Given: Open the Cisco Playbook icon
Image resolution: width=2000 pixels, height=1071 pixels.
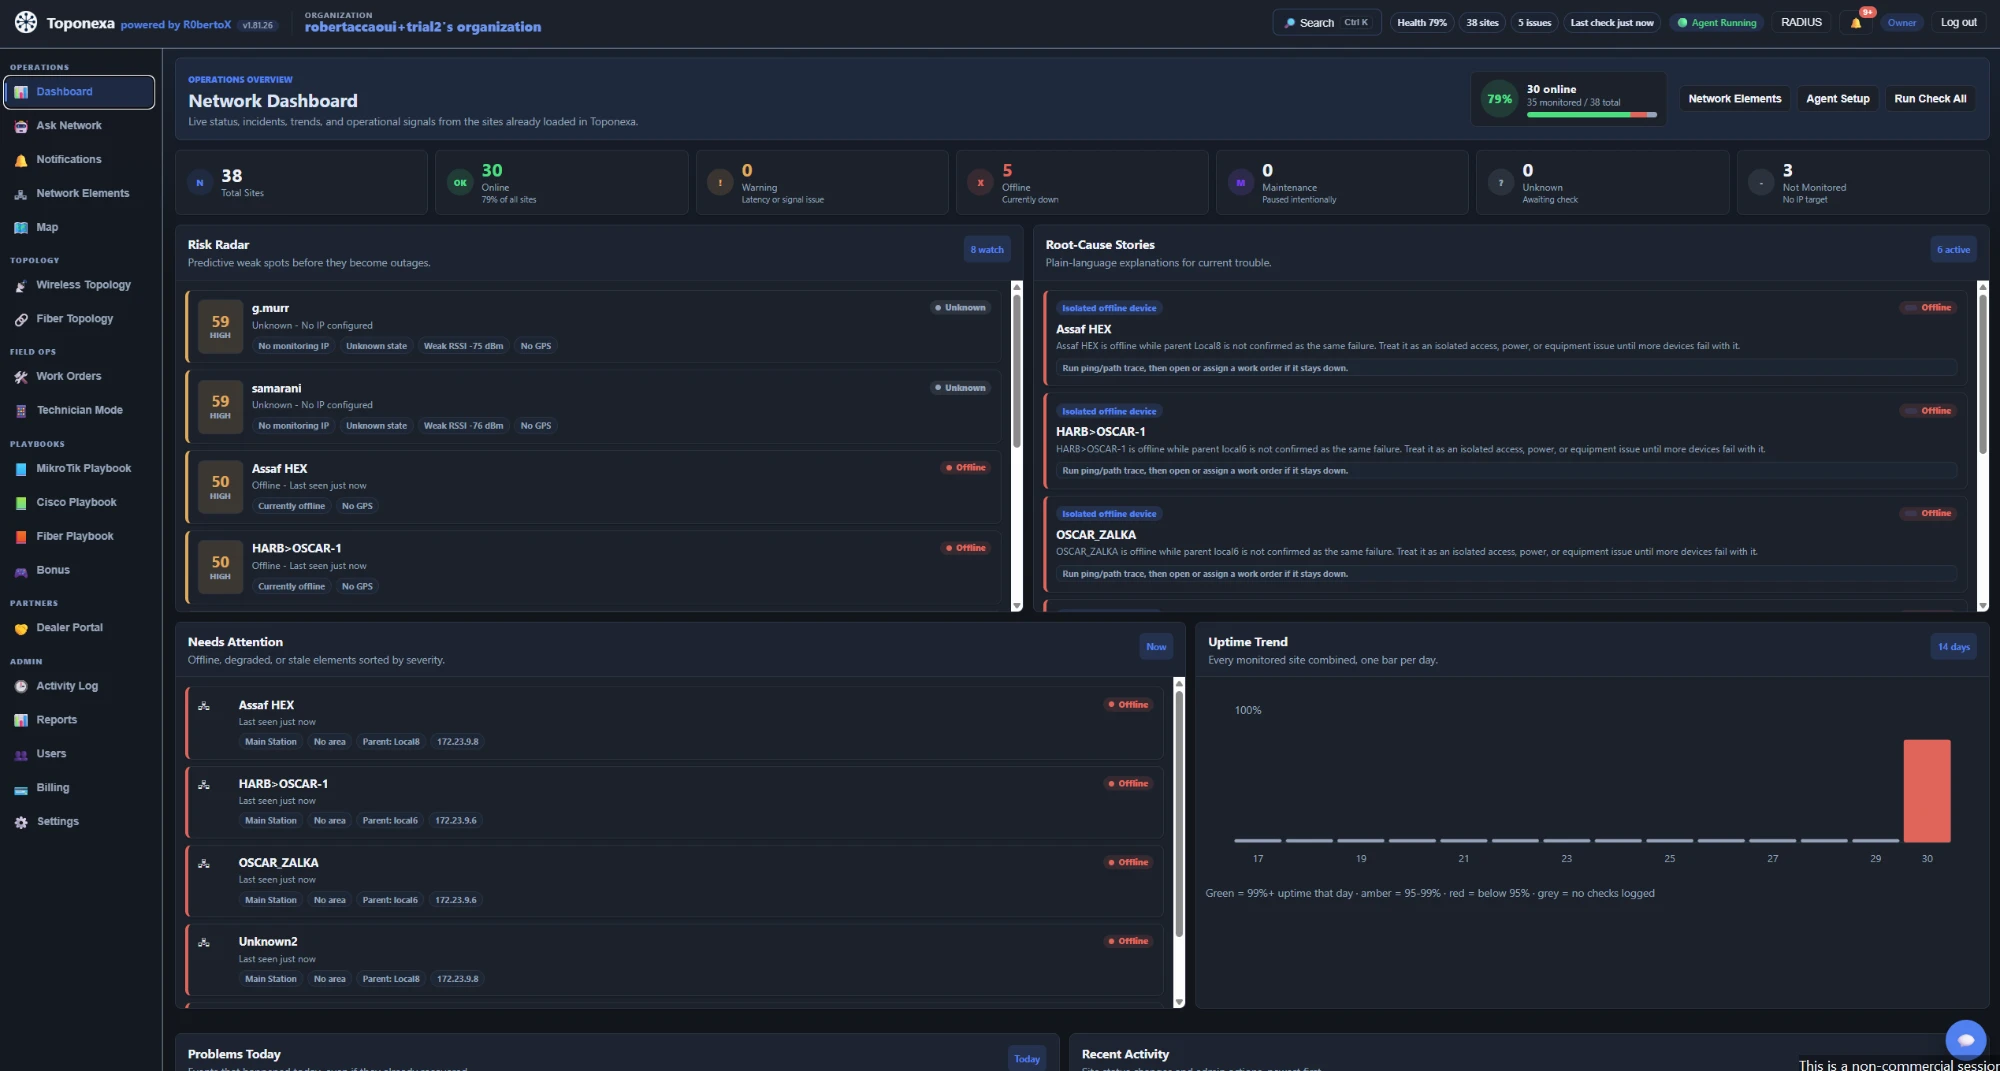Looking at the screenshot, I should click(21, 503).
